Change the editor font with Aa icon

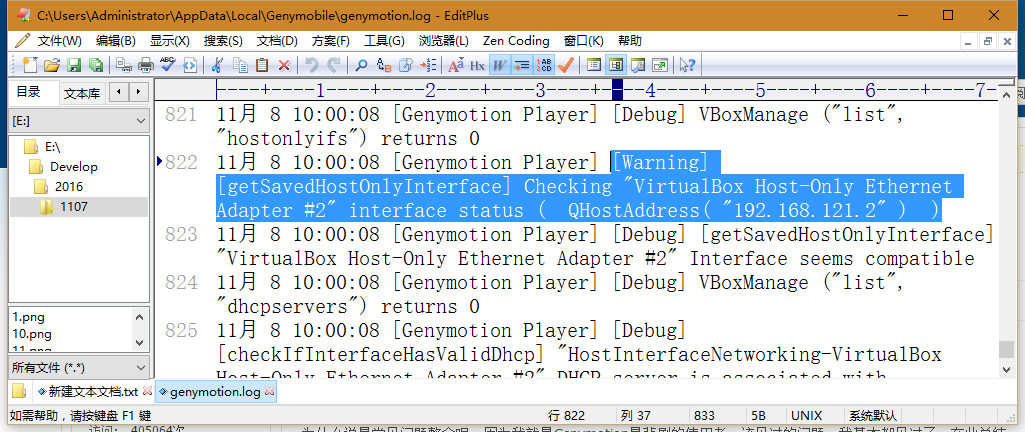[x=456, y=65]
